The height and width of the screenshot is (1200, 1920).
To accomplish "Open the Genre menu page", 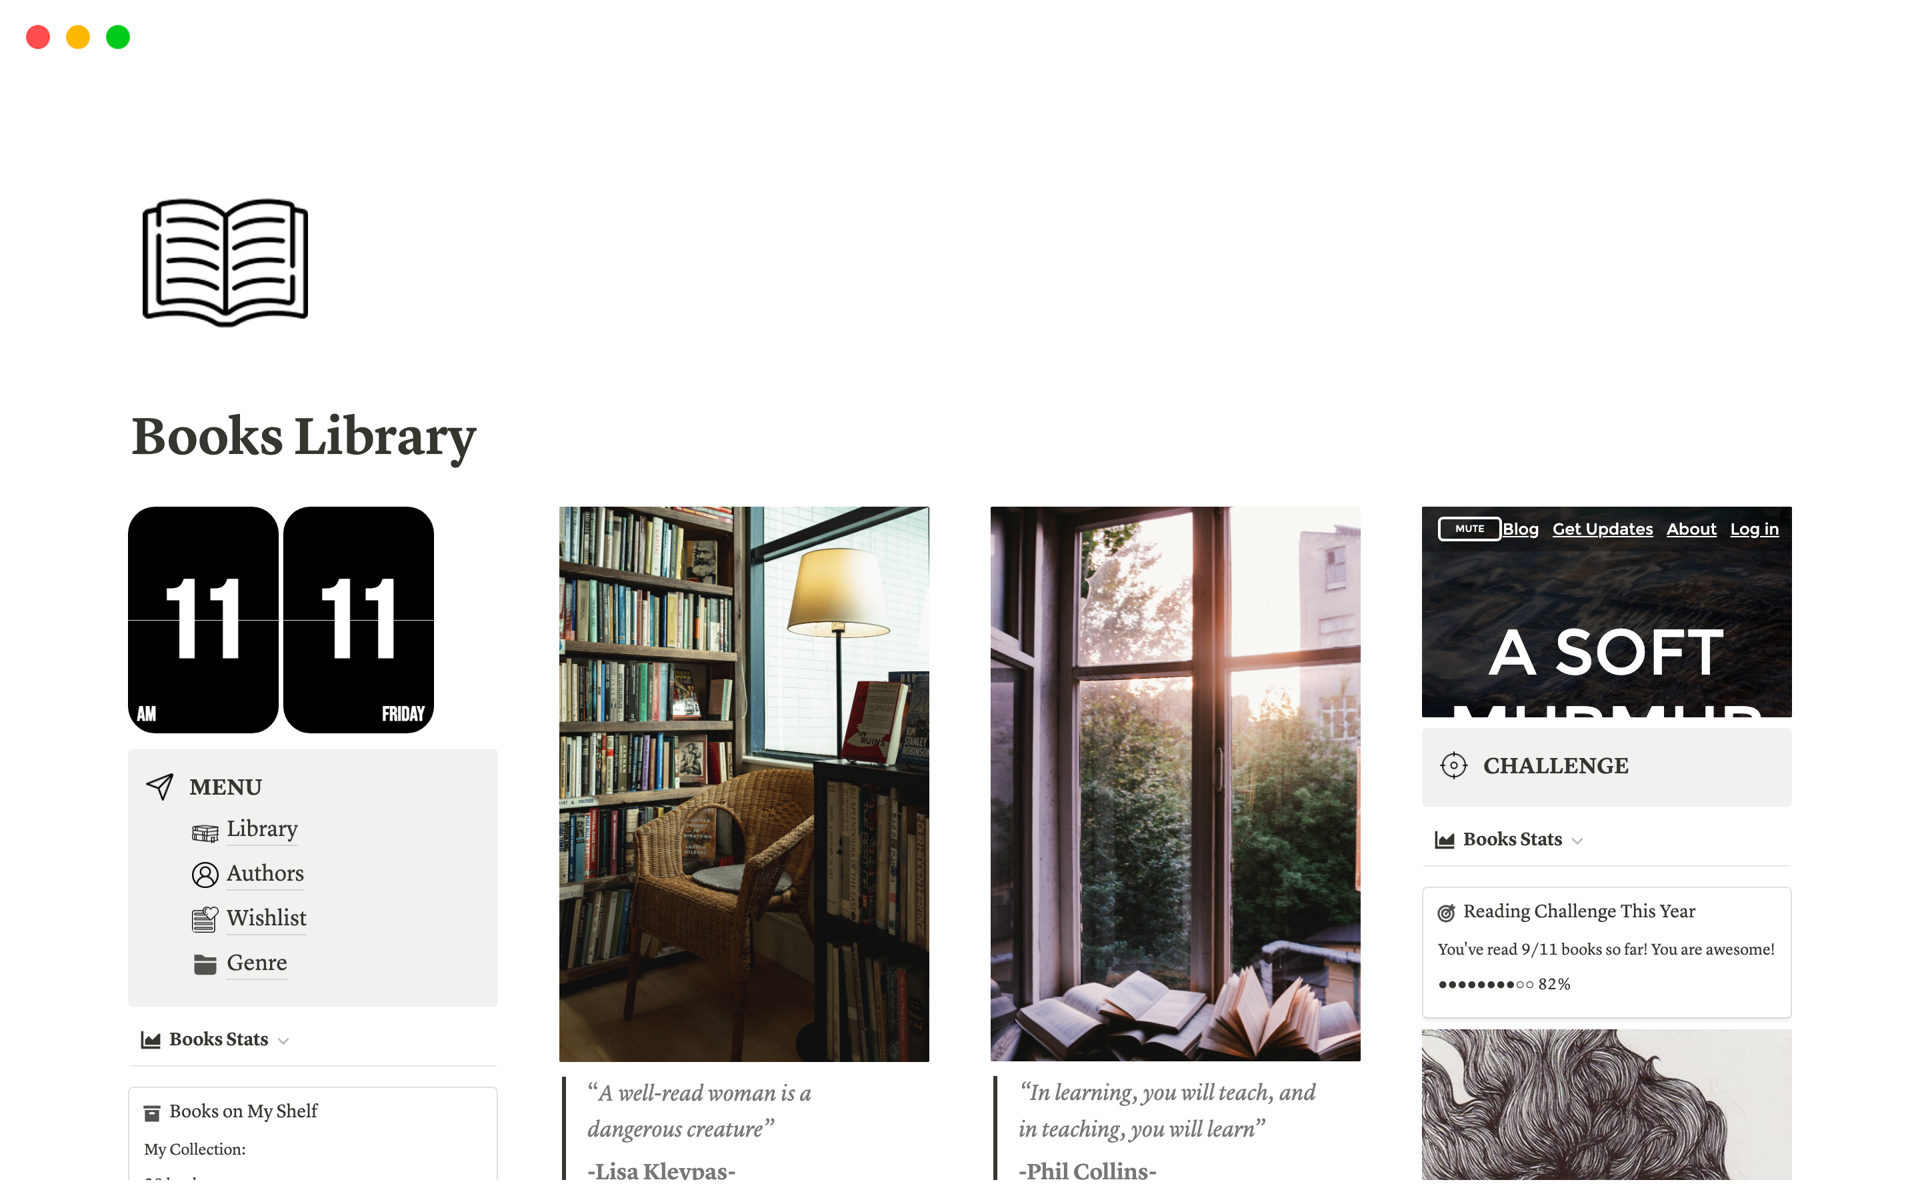I will pyautogui.click(x=257, y=963).
